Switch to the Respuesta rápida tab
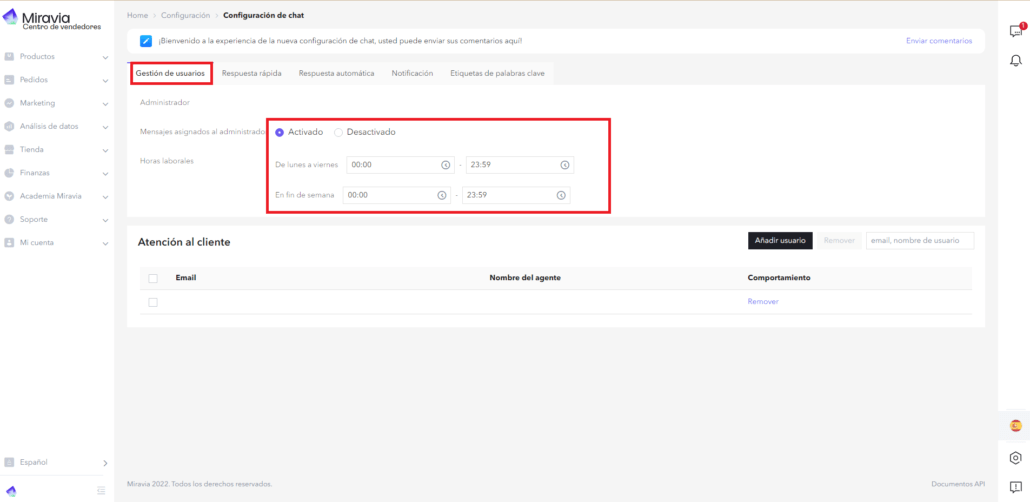Screen dimensions: 1030x502 click(251, 74)
